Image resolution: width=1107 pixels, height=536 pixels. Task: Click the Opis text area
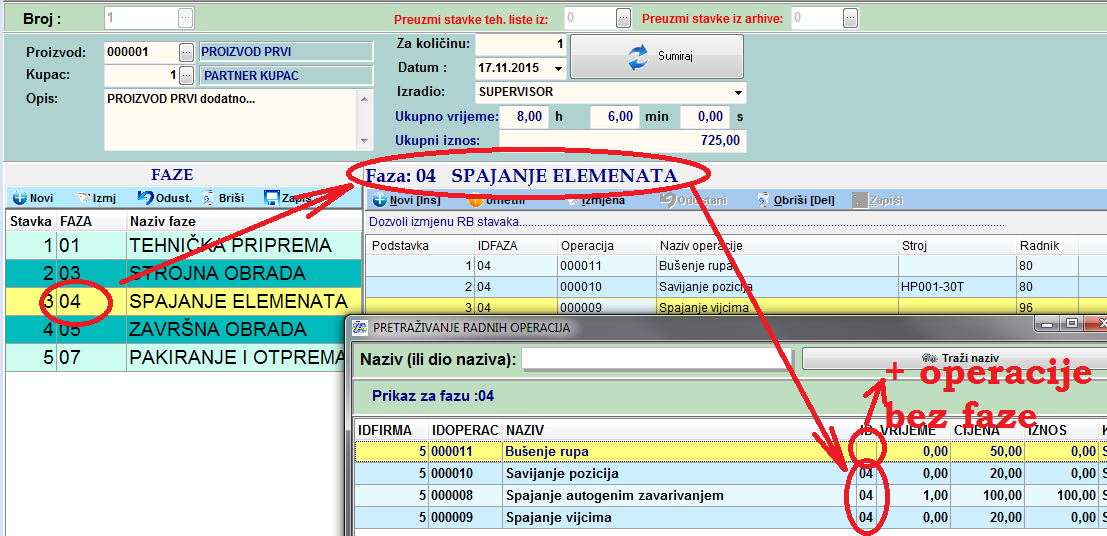[232, 119]
